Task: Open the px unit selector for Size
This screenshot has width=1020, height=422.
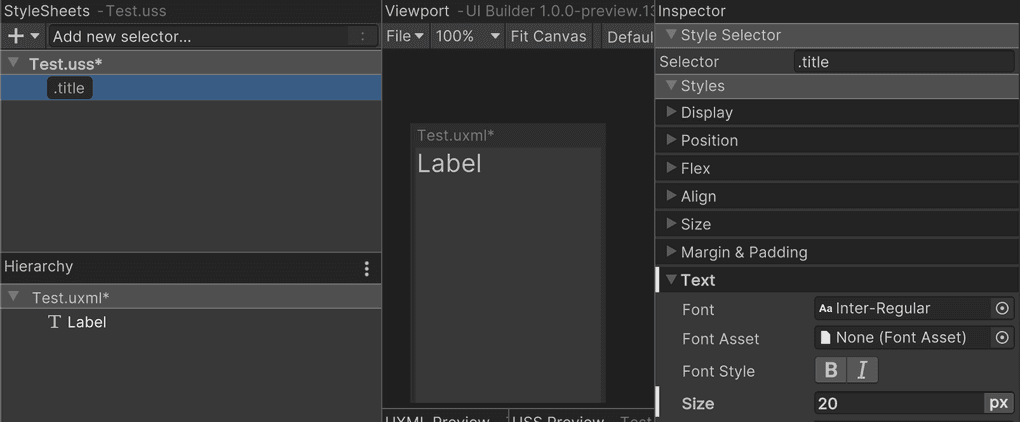Action: pos(998,403)
